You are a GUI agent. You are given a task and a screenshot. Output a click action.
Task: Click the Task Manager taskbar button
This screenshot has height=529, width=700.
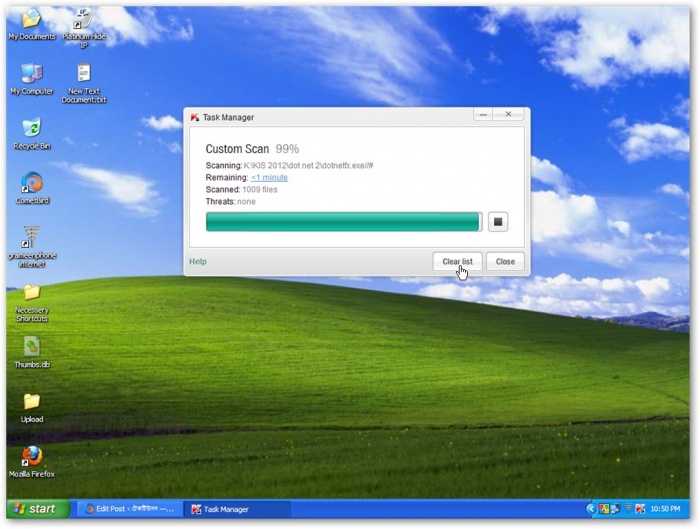[237, 509]
